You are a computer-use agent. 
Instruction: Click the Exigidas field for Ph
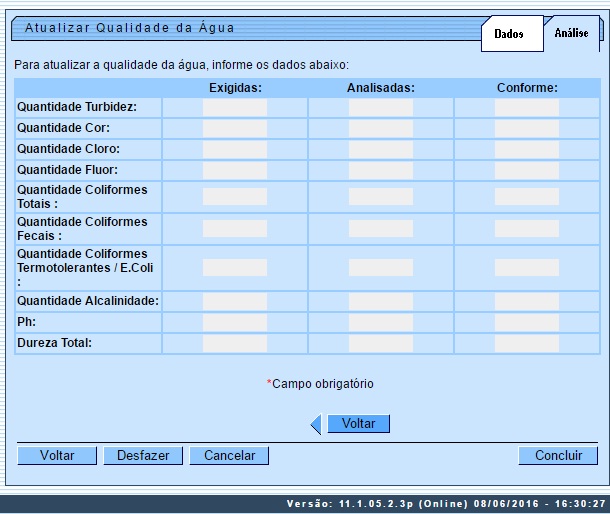coord(235,322)
